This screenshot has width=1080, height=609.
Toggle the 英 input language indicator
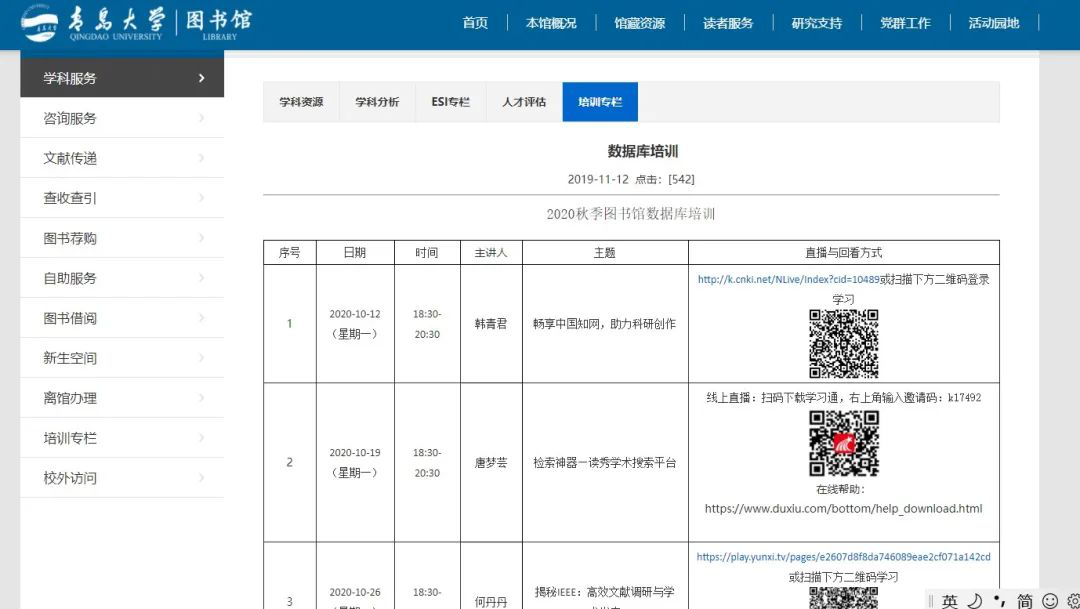point(950,601)
